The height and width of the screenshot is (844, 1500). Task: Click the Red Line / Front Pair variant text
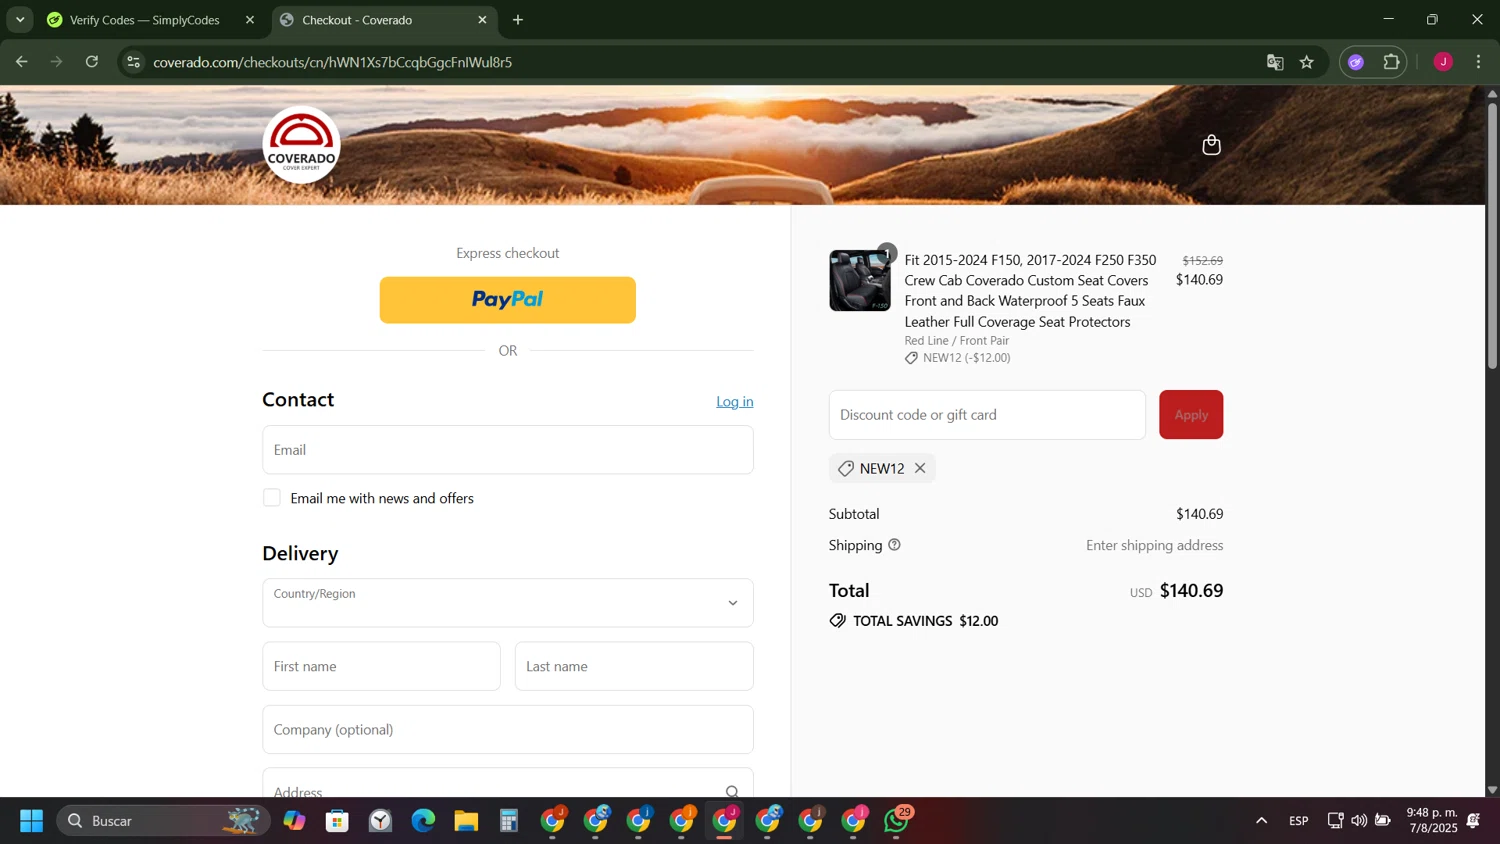coord(957,341)
